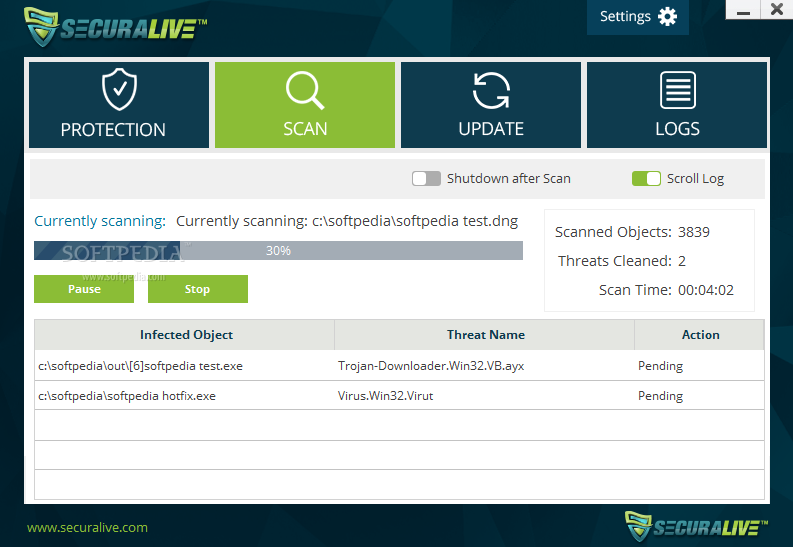Click the scanned file path softpedia test.dng
The width and height of the screenshot is (793, 547).
(x=415, y=221)
